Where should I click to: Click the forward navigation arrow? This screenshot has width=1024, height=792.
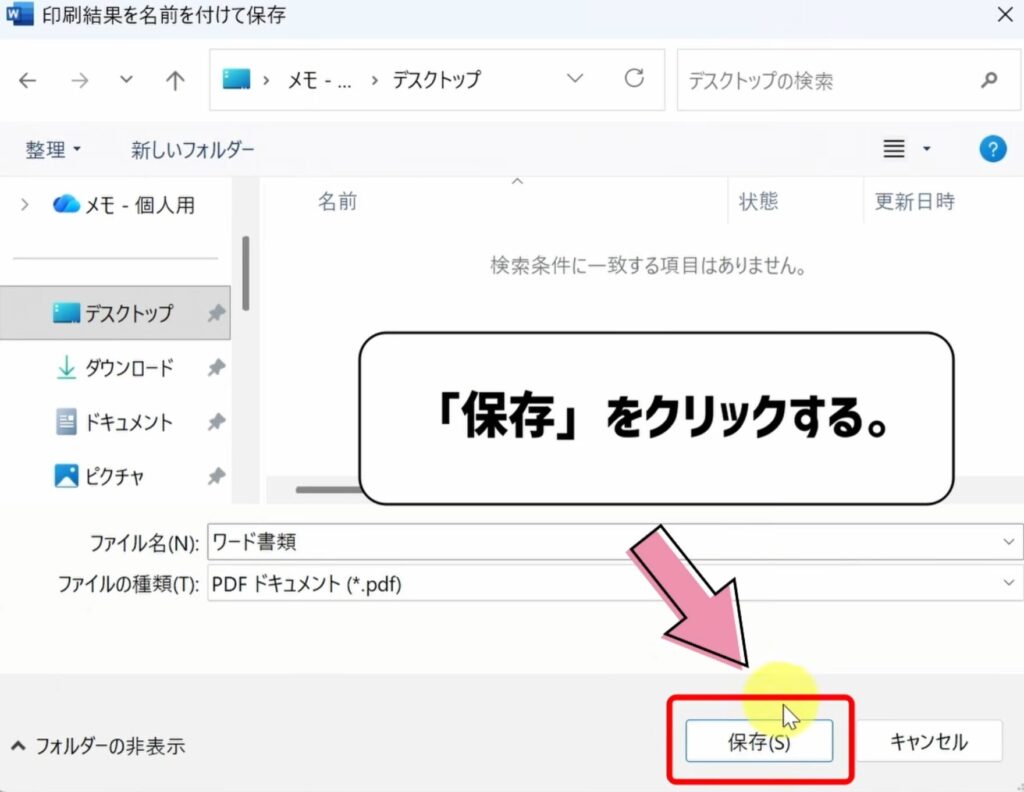click(x=79, y=80)
